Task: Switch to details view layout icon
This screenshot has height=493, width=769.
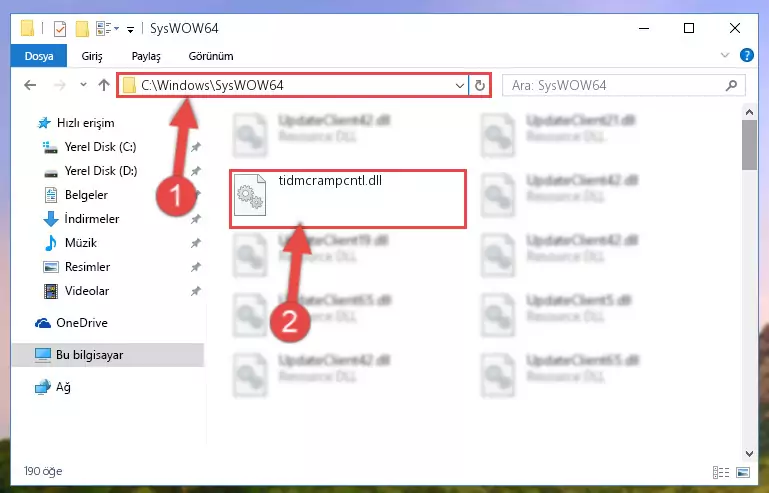Action: [x=720, y=472]
